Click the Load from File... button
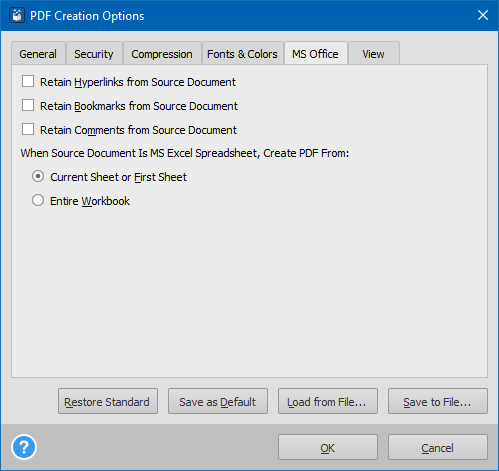499x471 pixels. [328, 401]
